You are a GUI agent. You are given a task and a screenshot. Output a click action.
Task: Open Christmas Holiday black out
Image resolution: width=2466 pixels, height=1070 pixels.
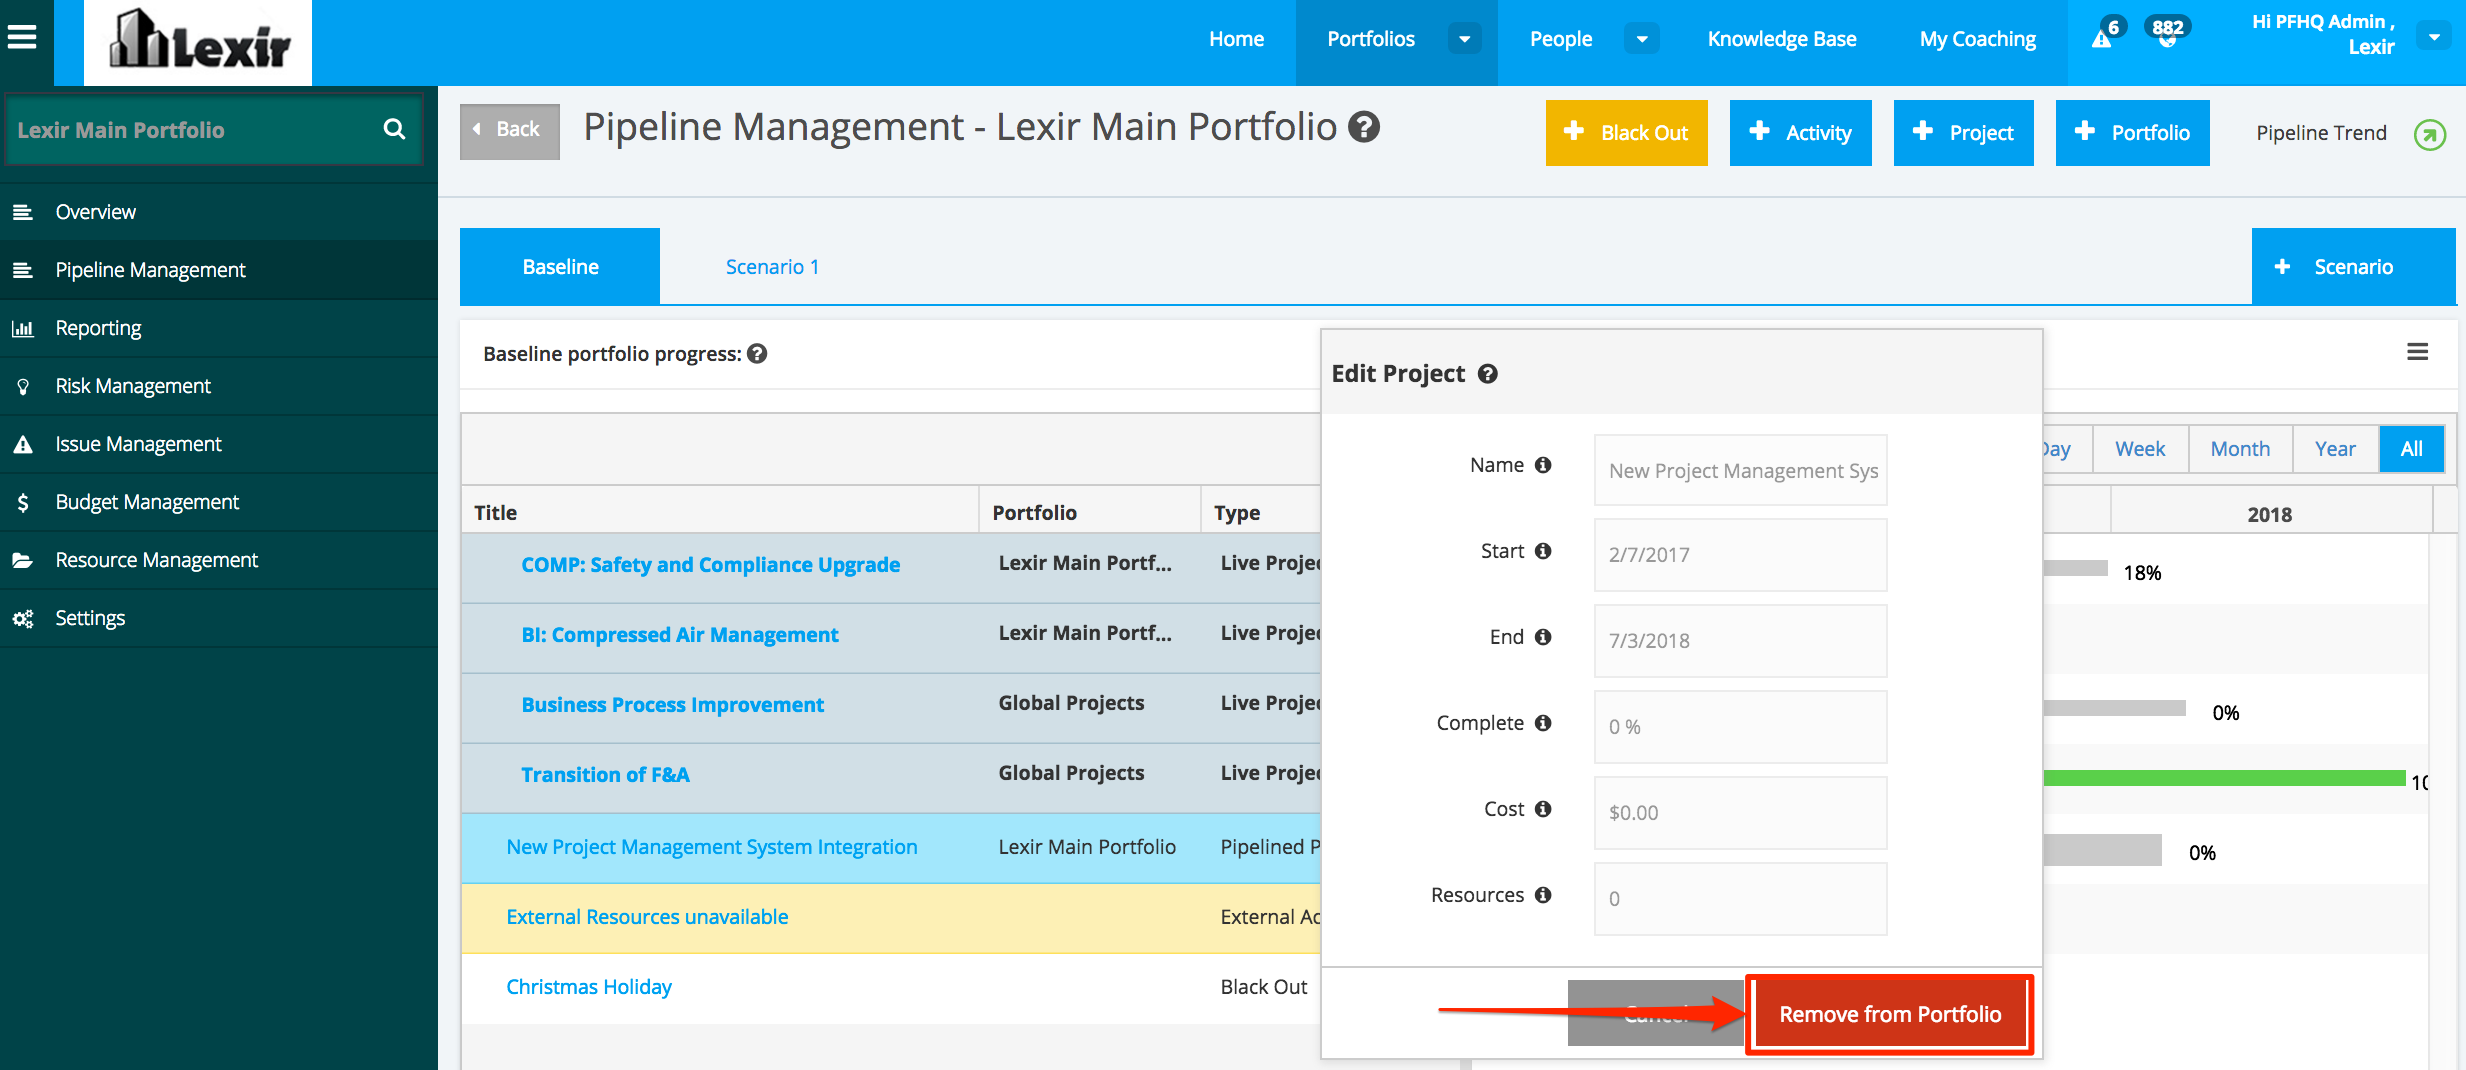589,987
